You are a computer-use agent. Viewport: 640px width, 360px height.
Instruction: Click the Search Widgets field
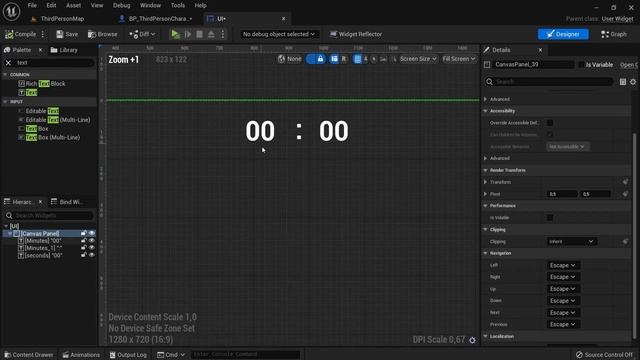coord(49,216)
